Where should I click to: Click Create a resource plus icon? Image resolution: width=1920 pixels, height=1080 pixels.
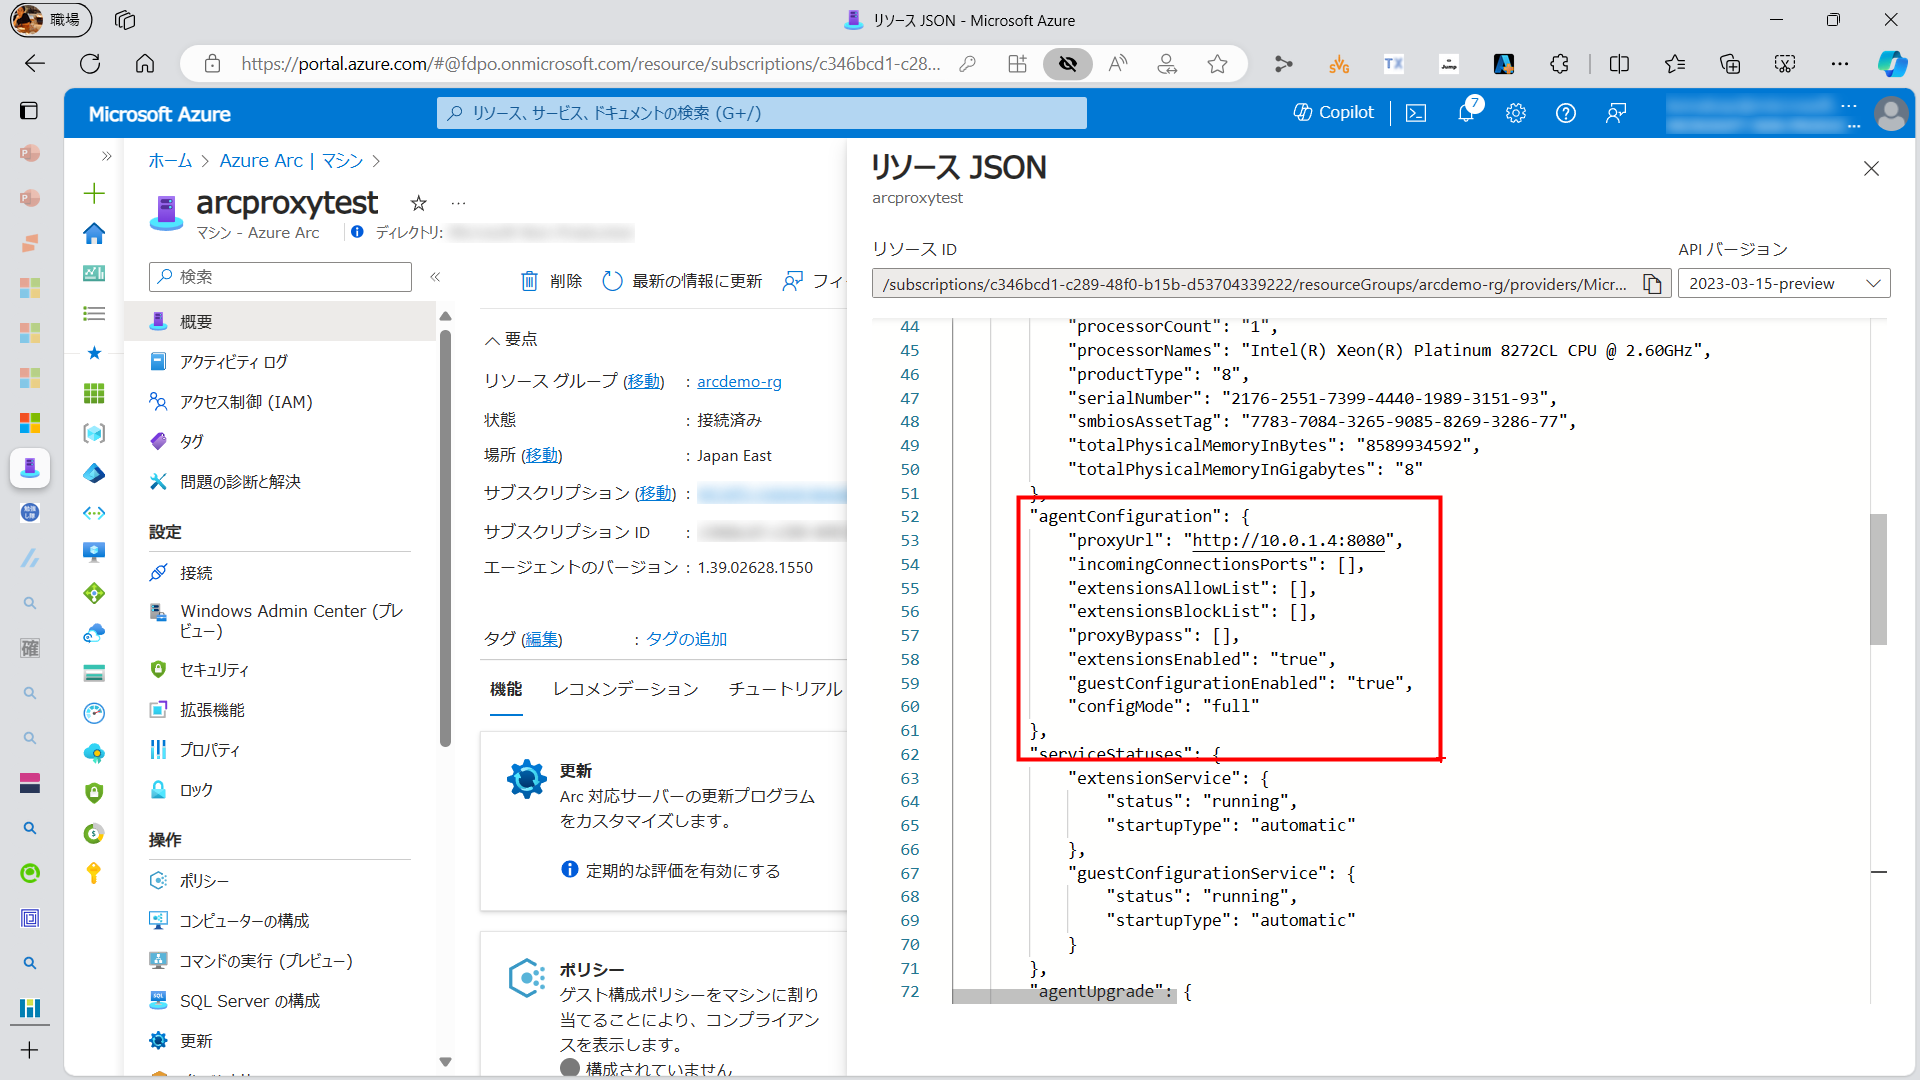94,193
